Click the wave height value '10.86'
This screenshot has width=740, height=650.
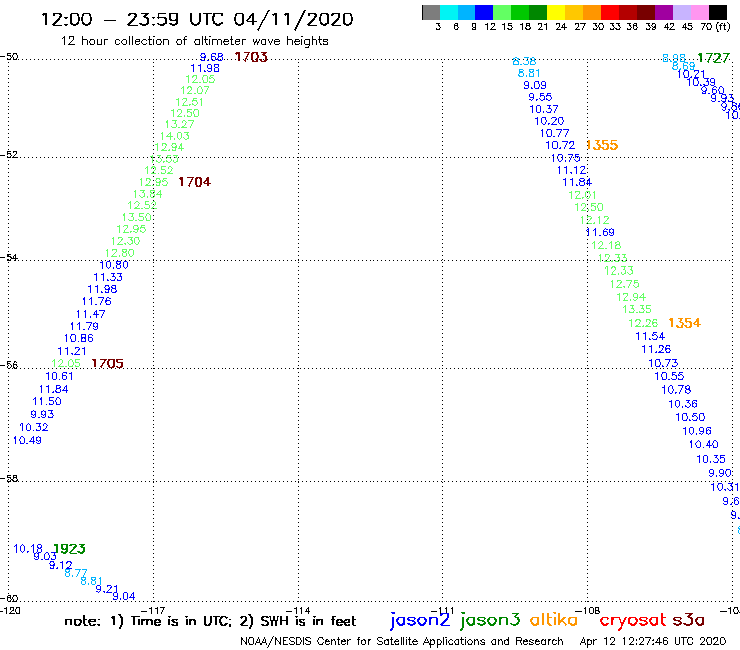tap(79, 338)
